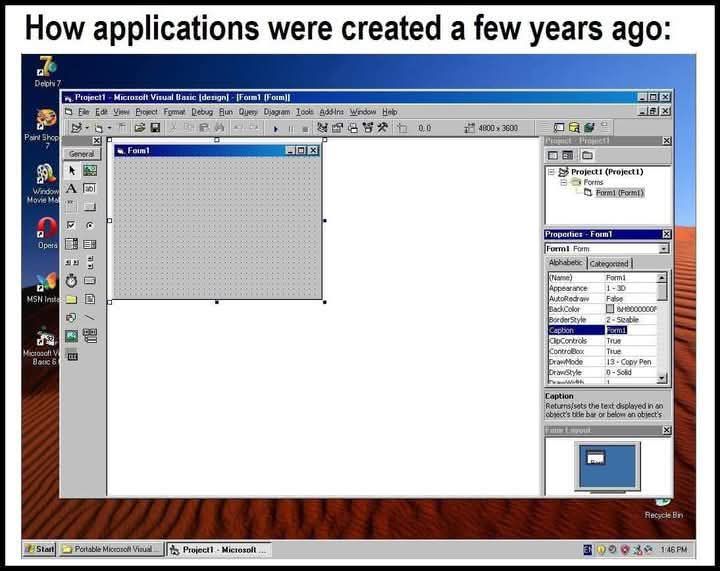
Task: Start the program with the Run arrow
Action: 276,129
